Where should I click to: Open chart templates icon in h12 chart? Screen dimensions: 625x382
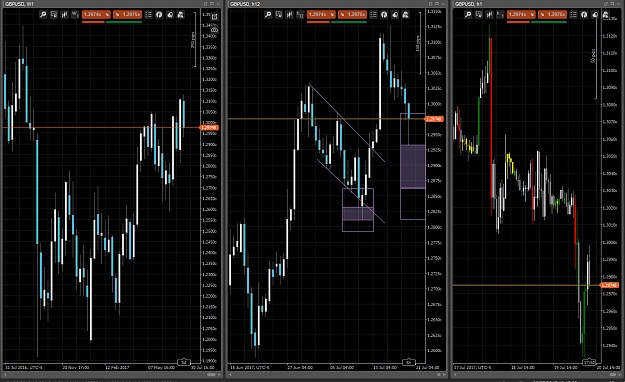tap(279, 15)
